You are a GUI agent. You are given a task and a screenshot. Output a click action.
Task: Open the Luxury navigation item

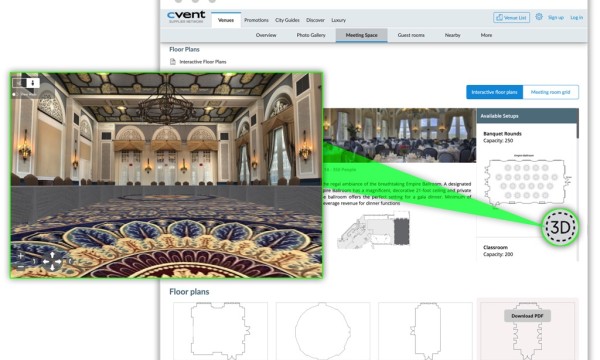click(x=338, y=20)
